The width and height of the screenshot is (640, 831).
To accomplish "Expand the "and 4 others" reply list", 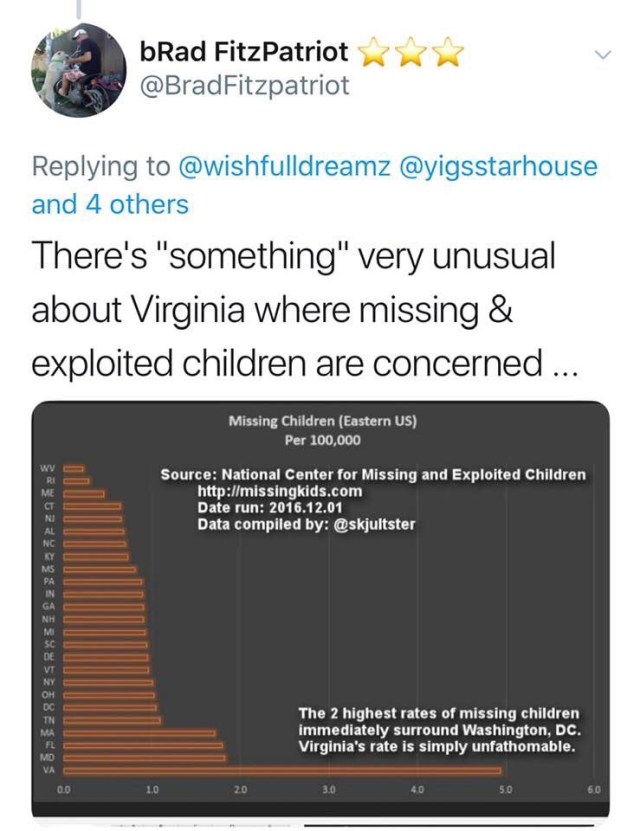I will click(x=110, y=205).
